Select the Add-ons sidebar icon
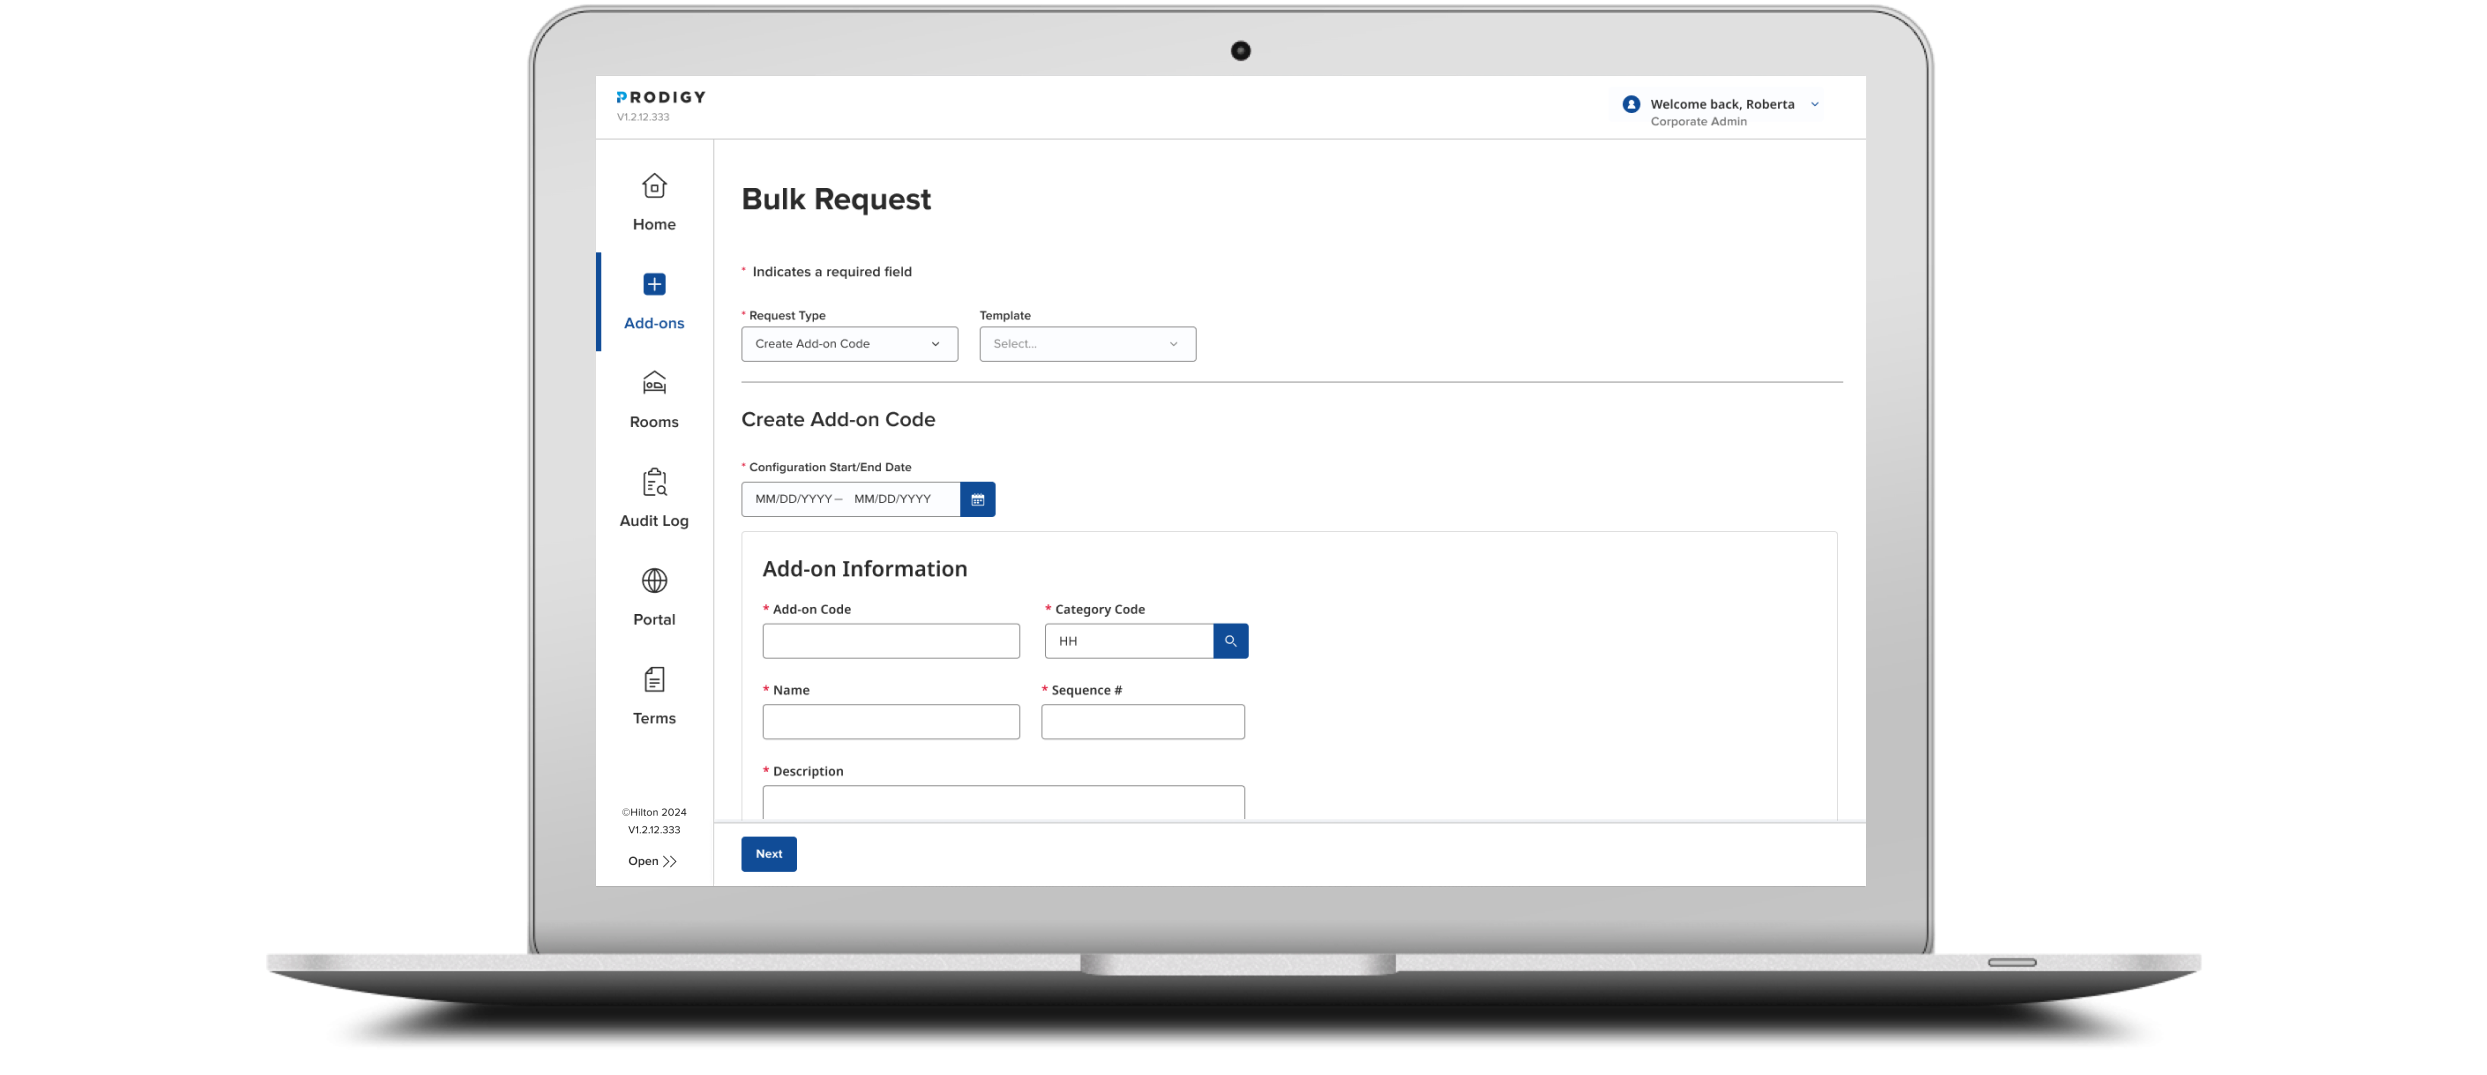The height and width of the screenshot is (1075, 2487). point(654,285)
